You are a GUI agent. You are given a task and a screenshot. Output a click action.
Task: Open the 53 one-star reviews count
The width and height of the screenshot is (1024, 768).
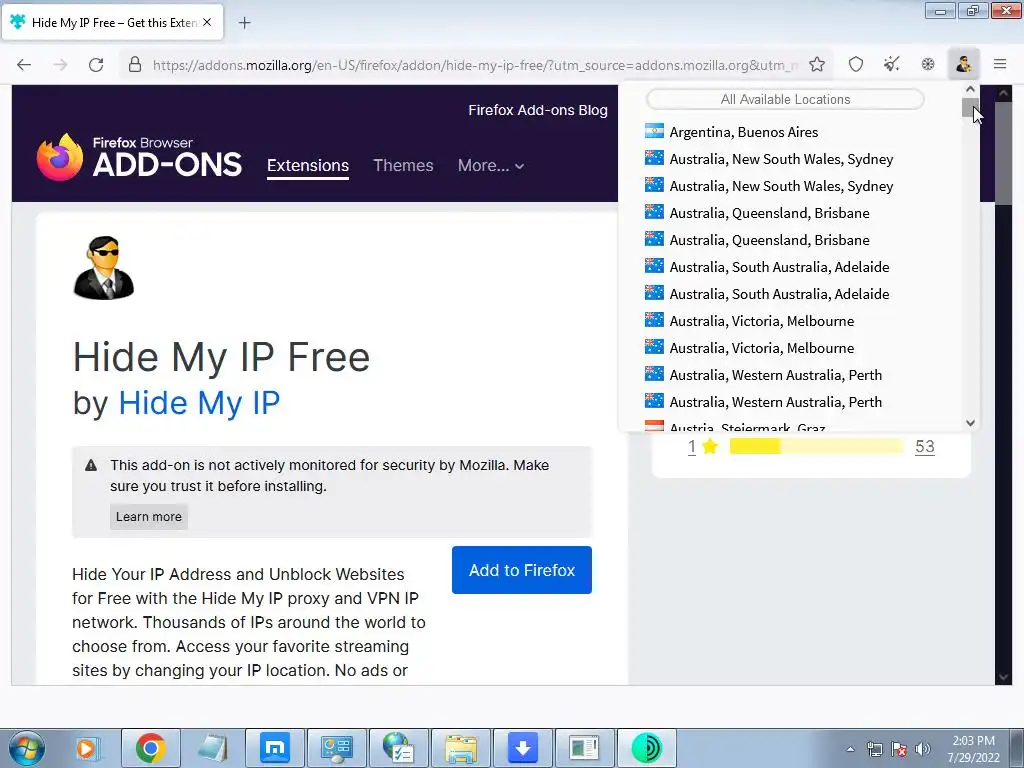click(925, 447)
